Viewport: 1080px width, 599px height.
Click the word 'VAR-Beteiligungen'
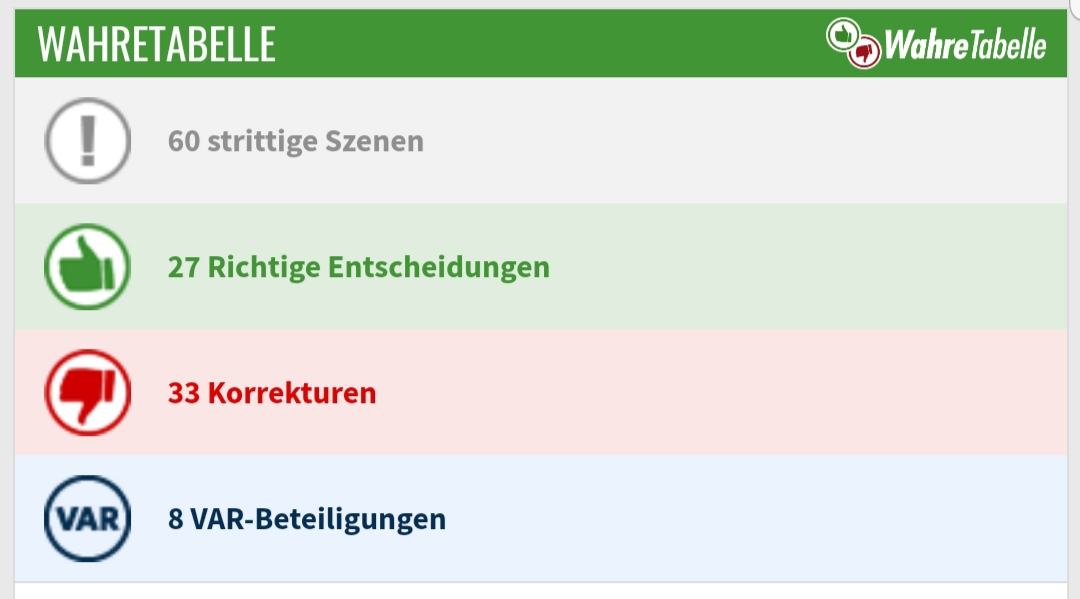point(317,520)
